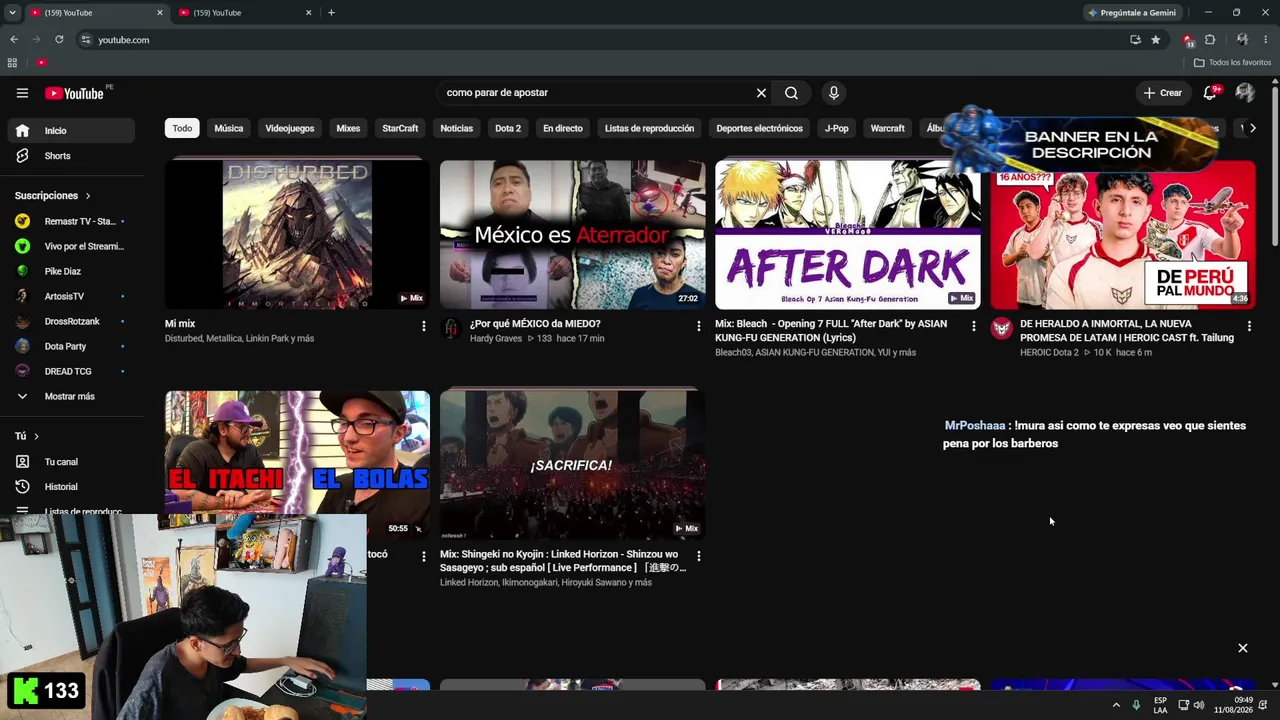Select the 'StarCraft' filter chip
The width and height of the screenshot is (1280, 720).
[400, 128]
